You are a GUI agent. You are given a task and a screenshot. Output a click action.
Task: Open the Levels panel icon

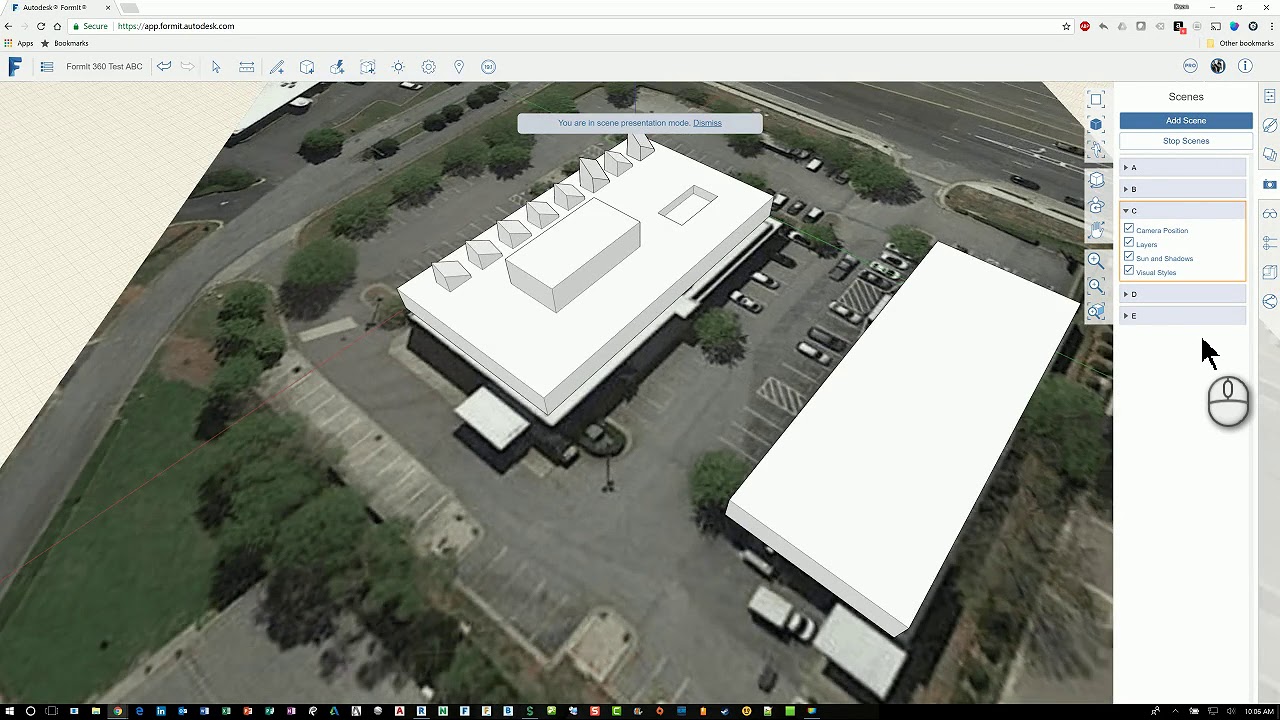[x=1269, y=243]
